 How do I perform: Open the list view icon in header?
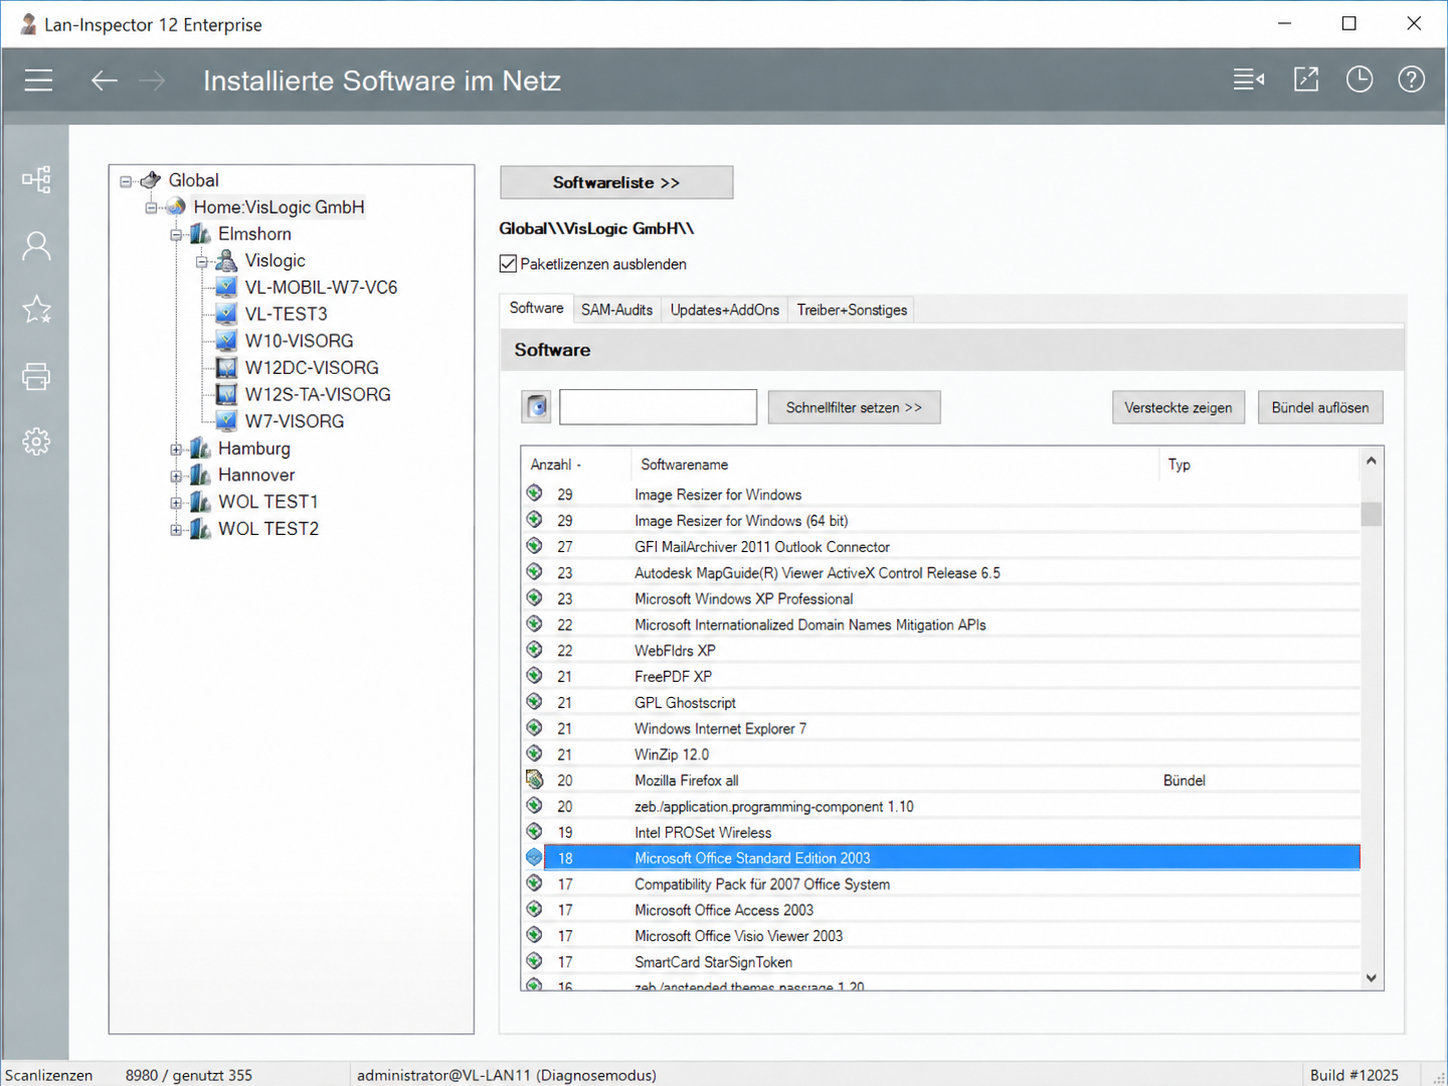point(1248,79)
